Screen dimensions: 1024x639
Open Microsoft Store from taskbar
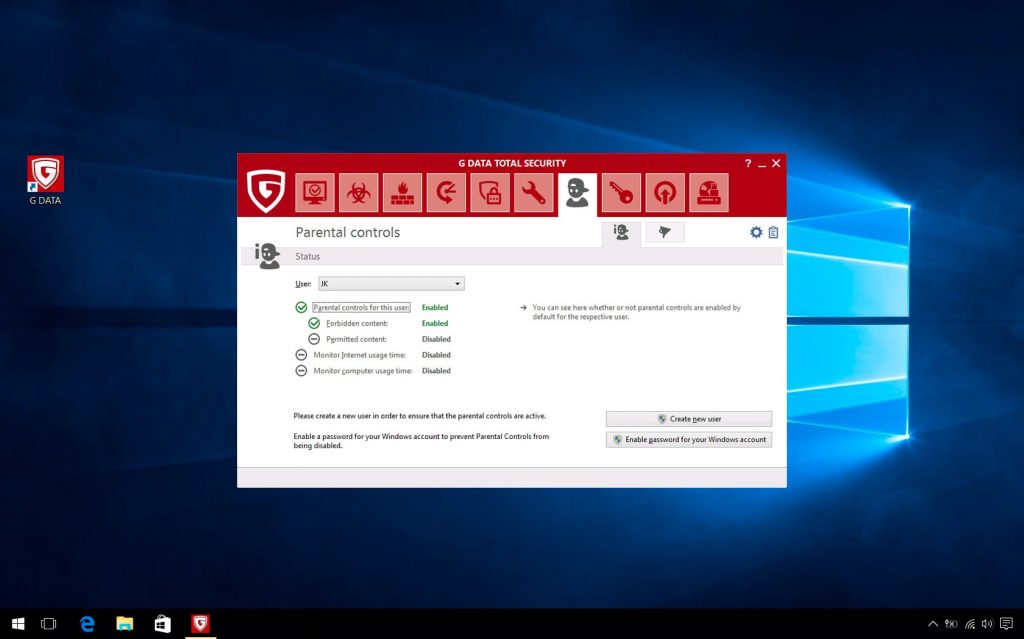[x=163, y=624]
